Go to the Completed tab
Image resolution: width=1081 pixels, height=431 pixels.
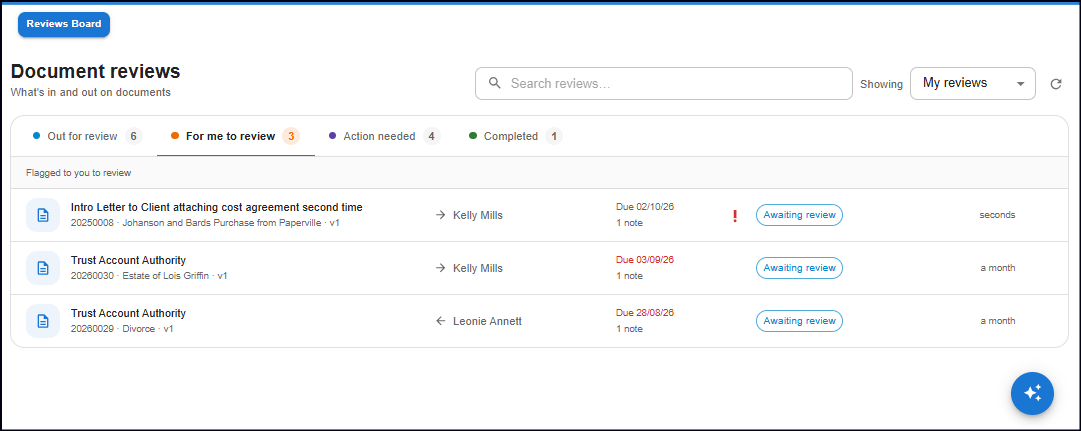click(515, 137)
